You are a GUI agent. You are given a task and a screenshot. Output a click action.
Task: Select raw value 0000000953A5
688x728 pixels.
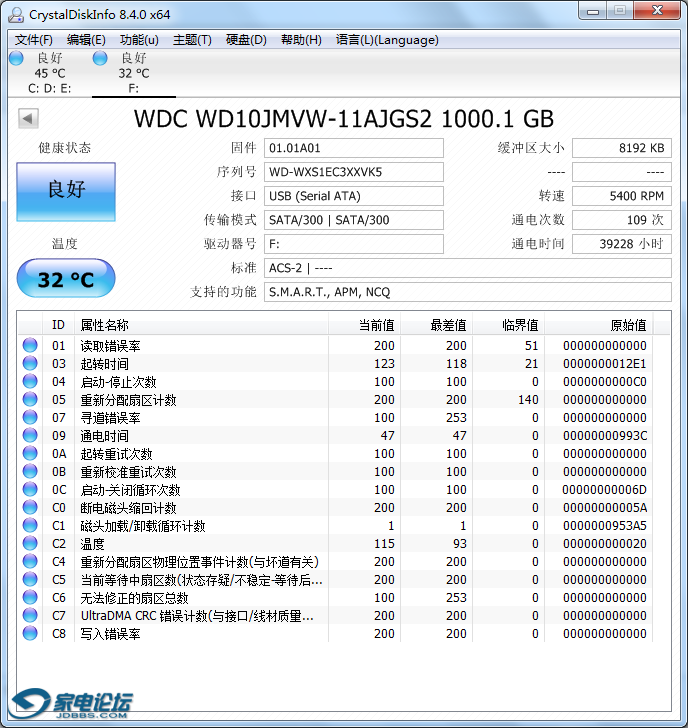tap(604, 526)
